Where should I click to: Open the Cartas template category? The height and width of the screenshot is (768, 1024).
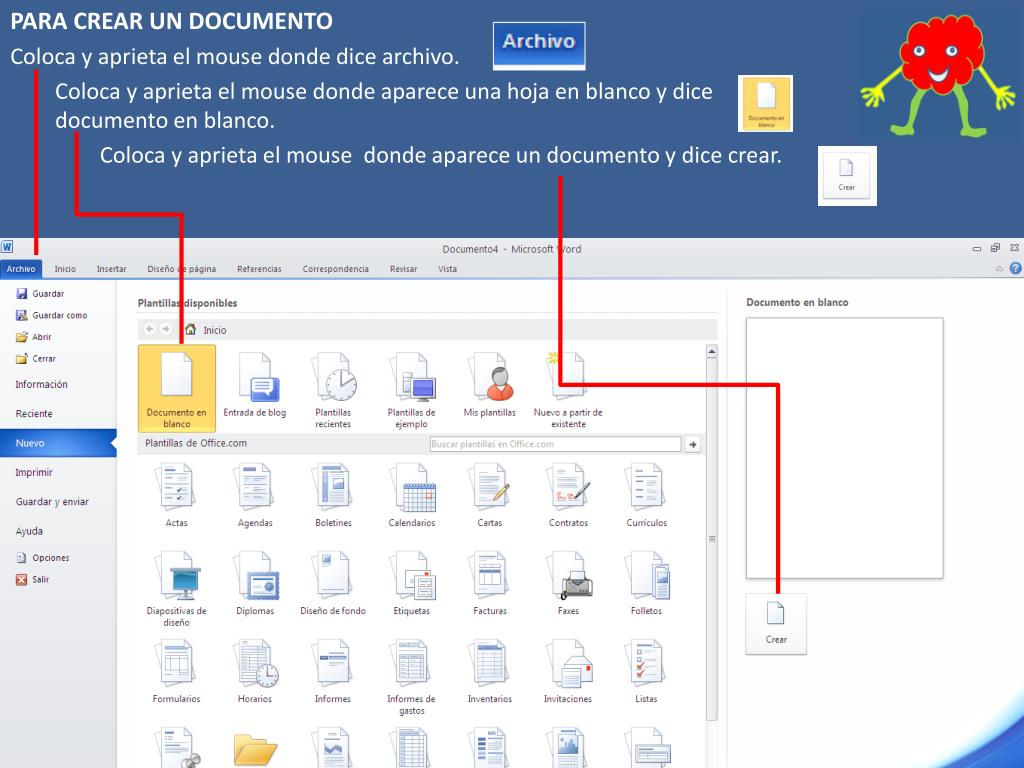[490, 494]
